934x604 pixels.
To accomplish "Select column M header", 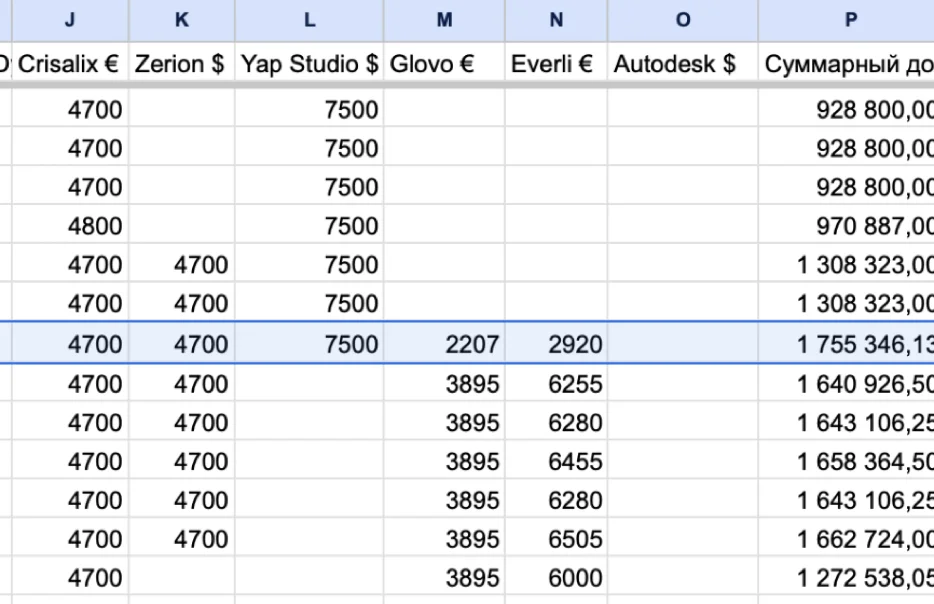I will (444, 20).
